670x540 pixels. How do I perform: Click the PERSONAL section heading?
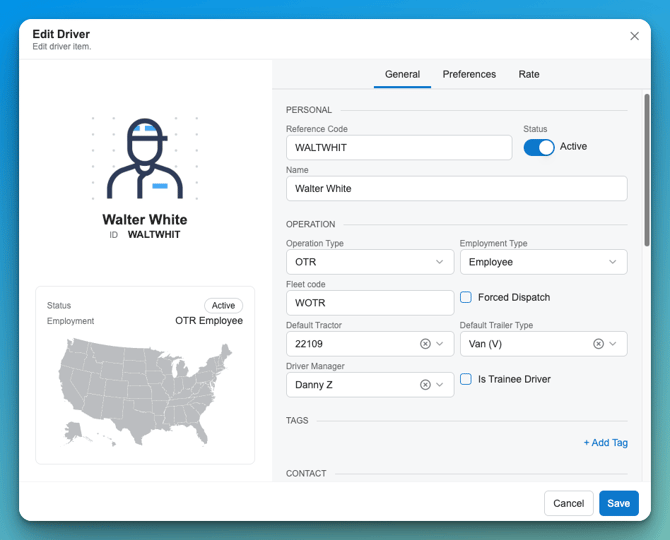[x=309, y=110]
